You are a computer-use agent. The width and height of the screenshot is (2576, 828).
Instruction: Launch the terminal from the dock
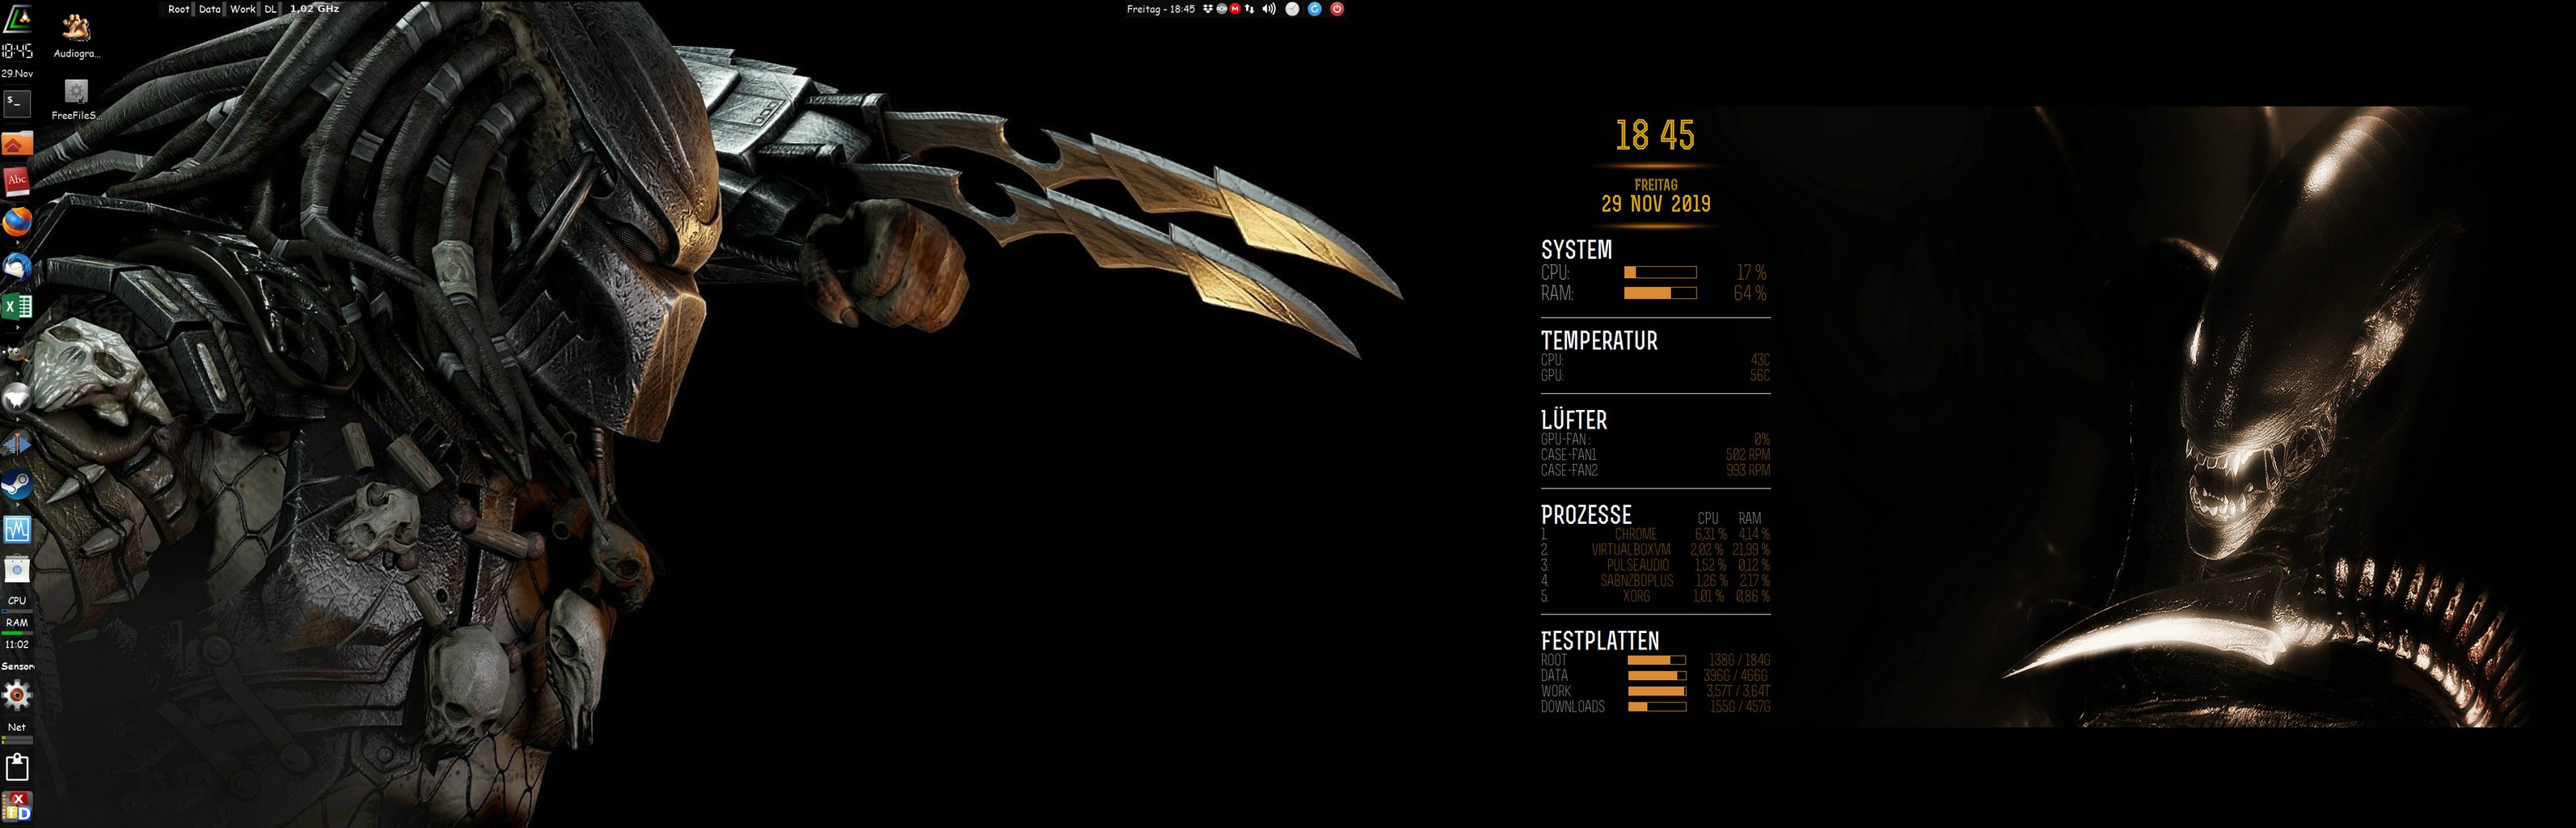17,103
